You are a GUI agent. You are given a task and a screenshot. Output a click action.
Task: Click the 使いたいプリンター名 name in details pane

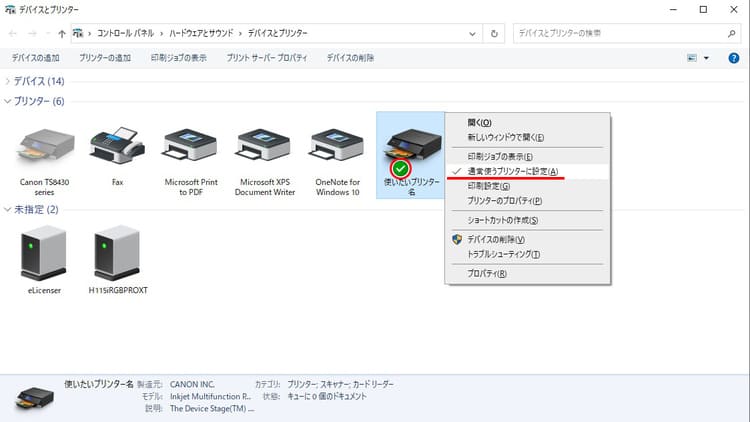pos(99,384)
